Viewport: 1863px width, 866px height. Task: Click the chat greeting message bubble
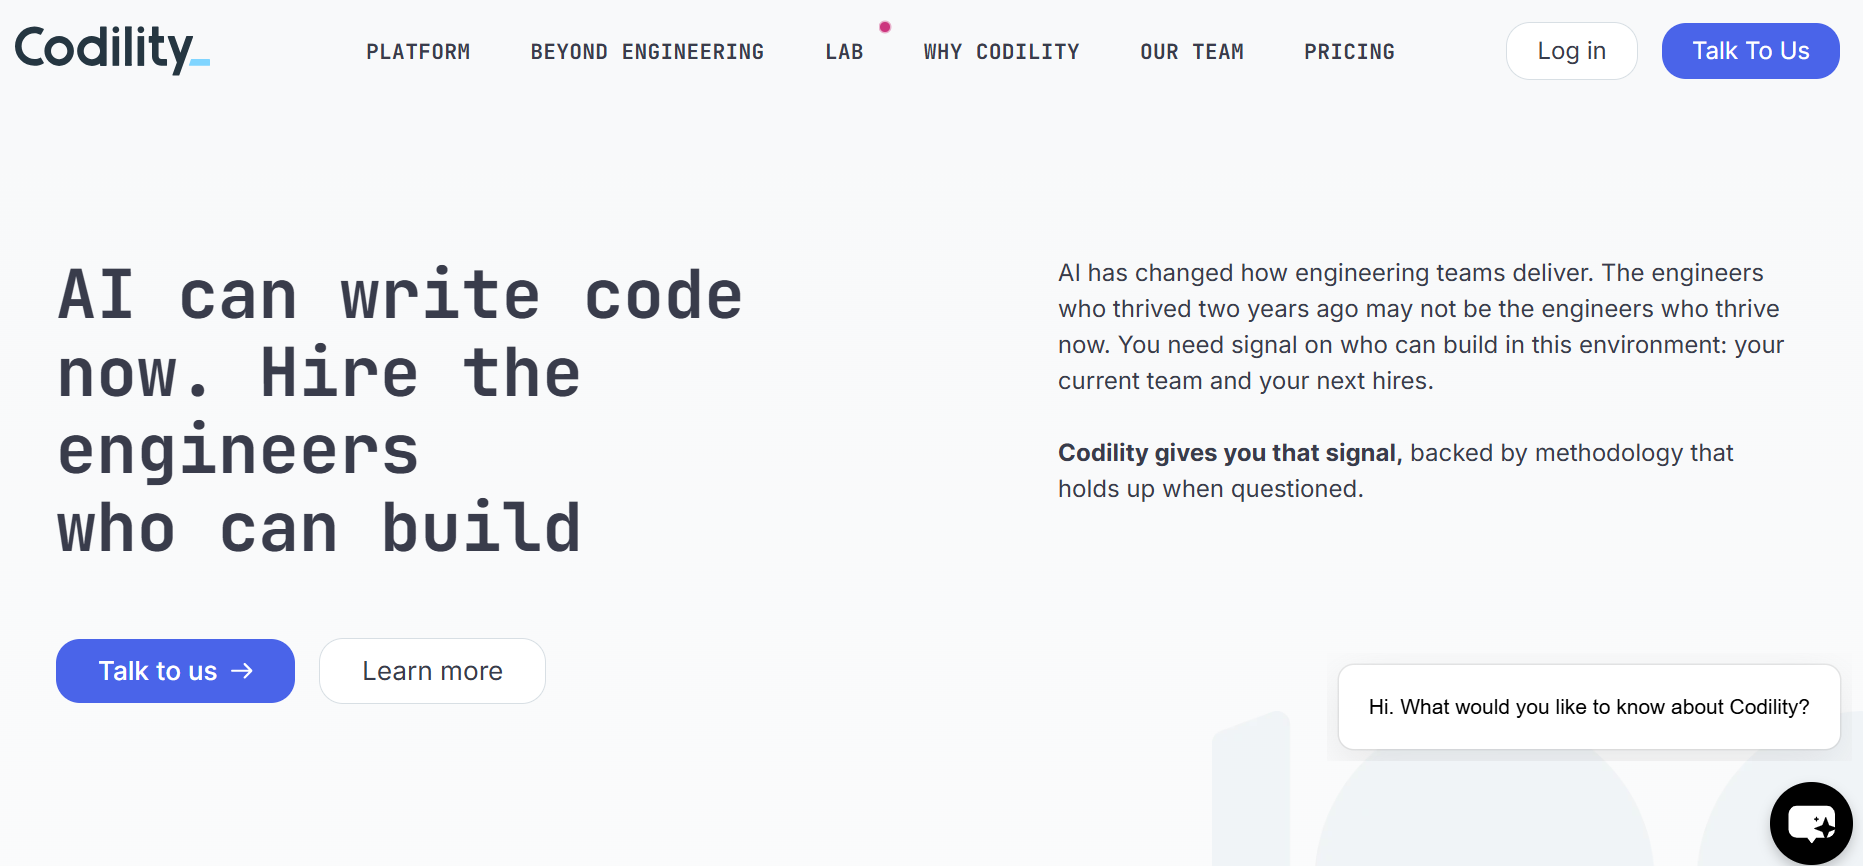(1589, 707)
